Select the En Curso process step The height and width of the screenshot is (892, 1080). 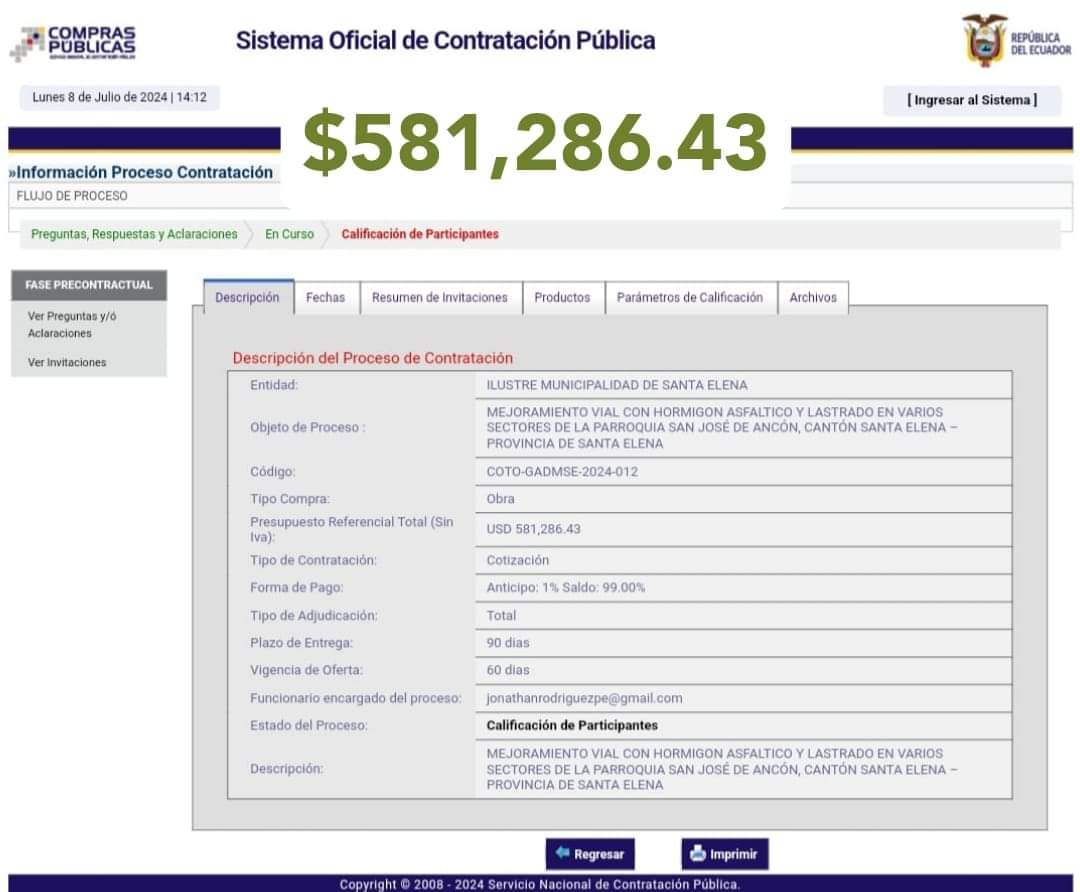tap(289, 234)
